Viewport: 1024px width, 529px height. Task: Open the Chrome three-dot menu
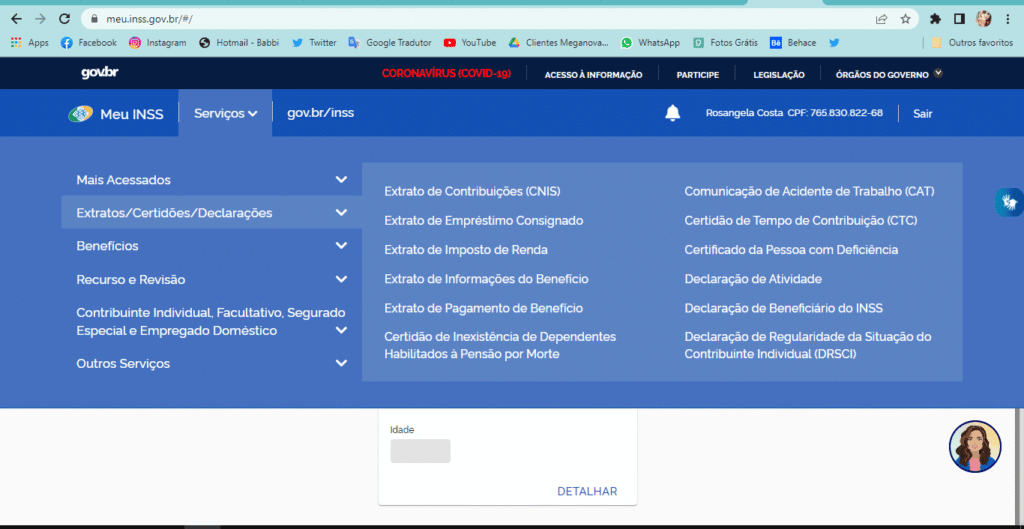pyautogui.click(x=1008, y=19)
